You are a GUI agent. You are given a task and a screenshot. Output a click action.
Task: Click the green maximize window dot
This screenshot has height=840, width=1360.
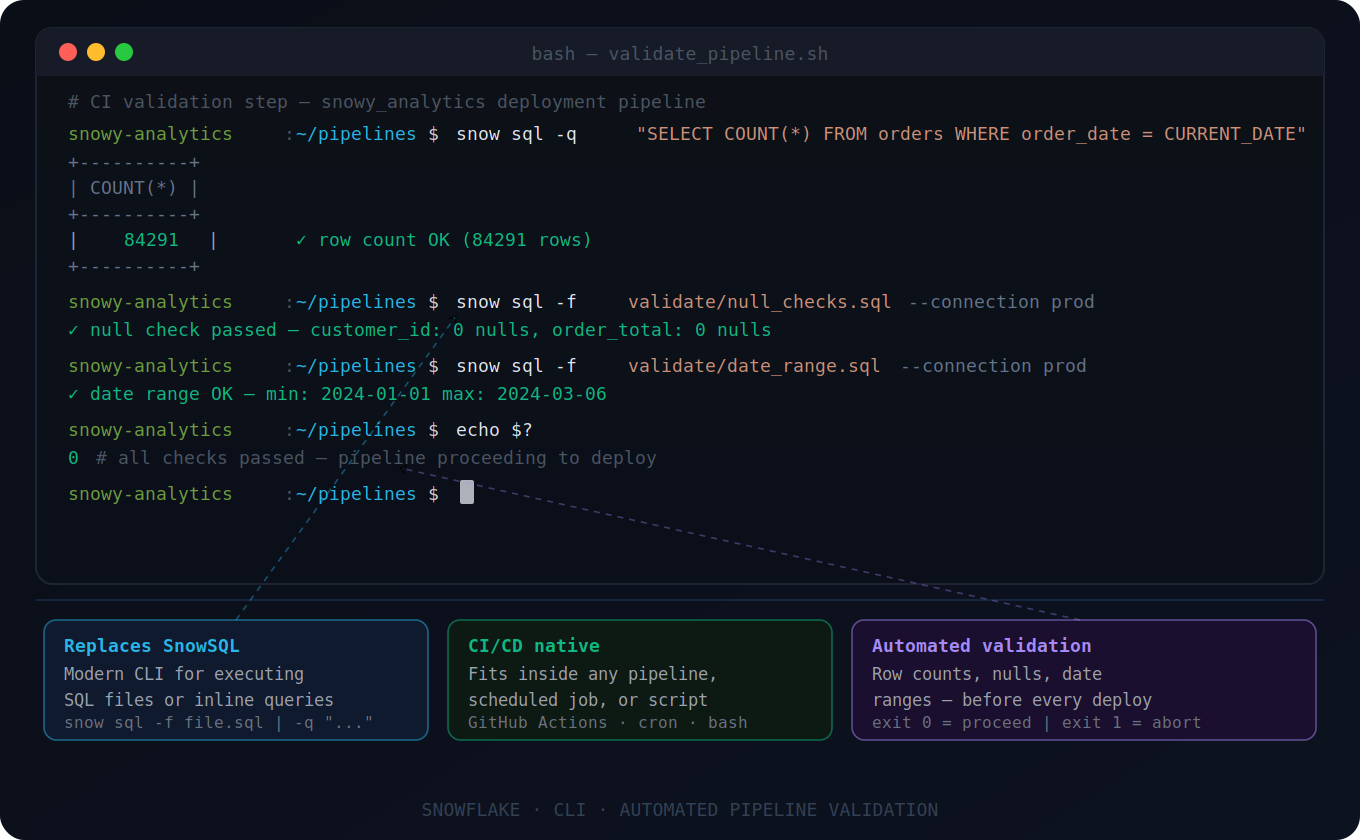(x=124, y=52)
